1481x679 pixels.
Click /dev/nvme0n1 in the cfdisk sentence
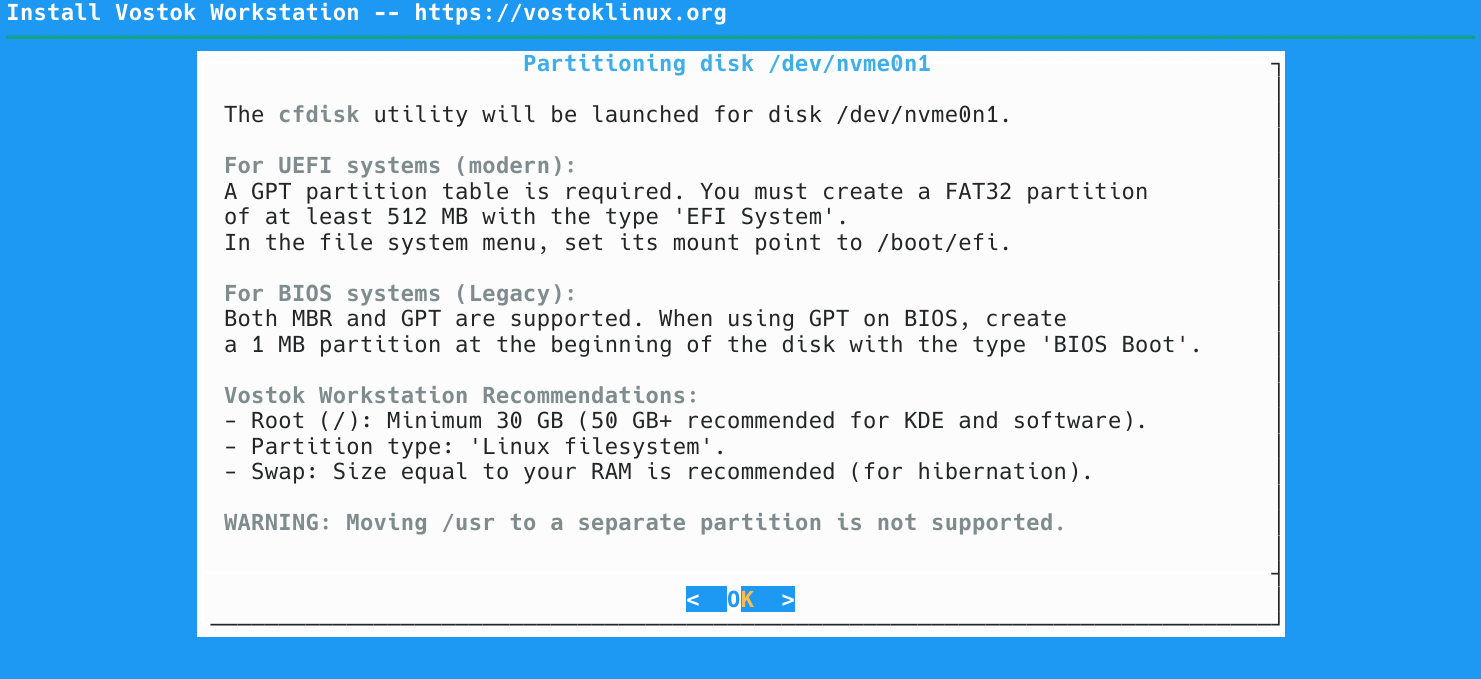coord(922,115)
